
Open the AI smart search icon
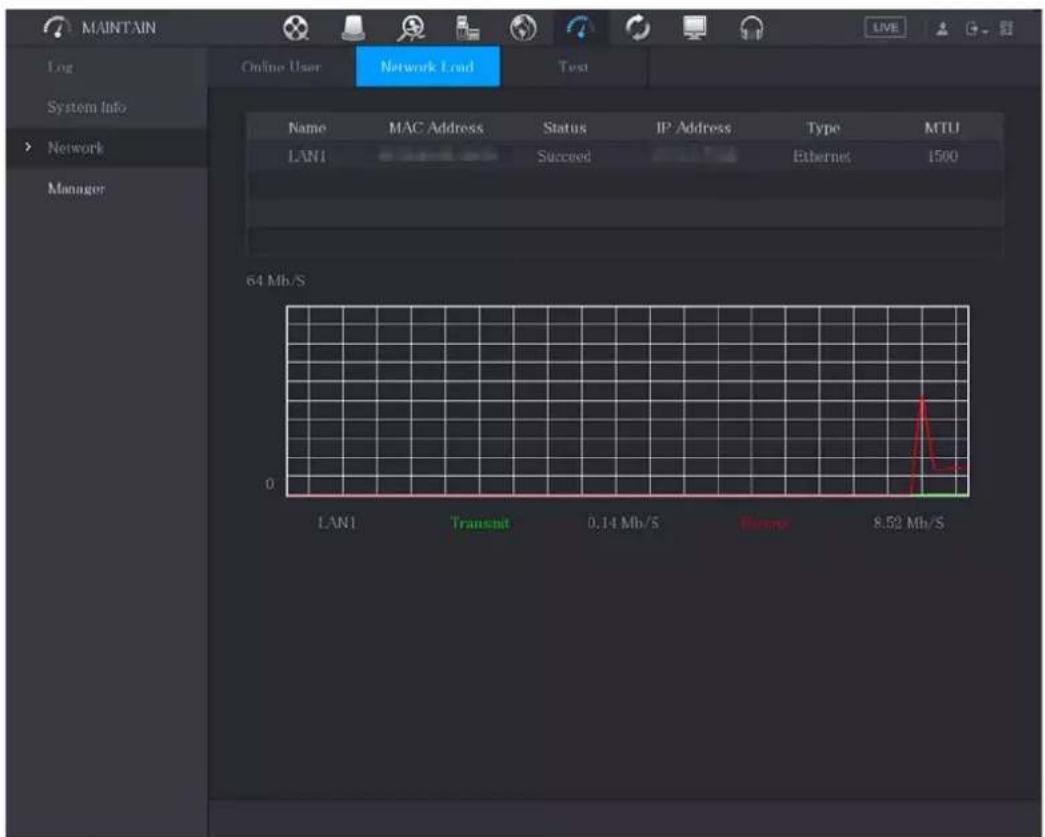pos(411,28)
